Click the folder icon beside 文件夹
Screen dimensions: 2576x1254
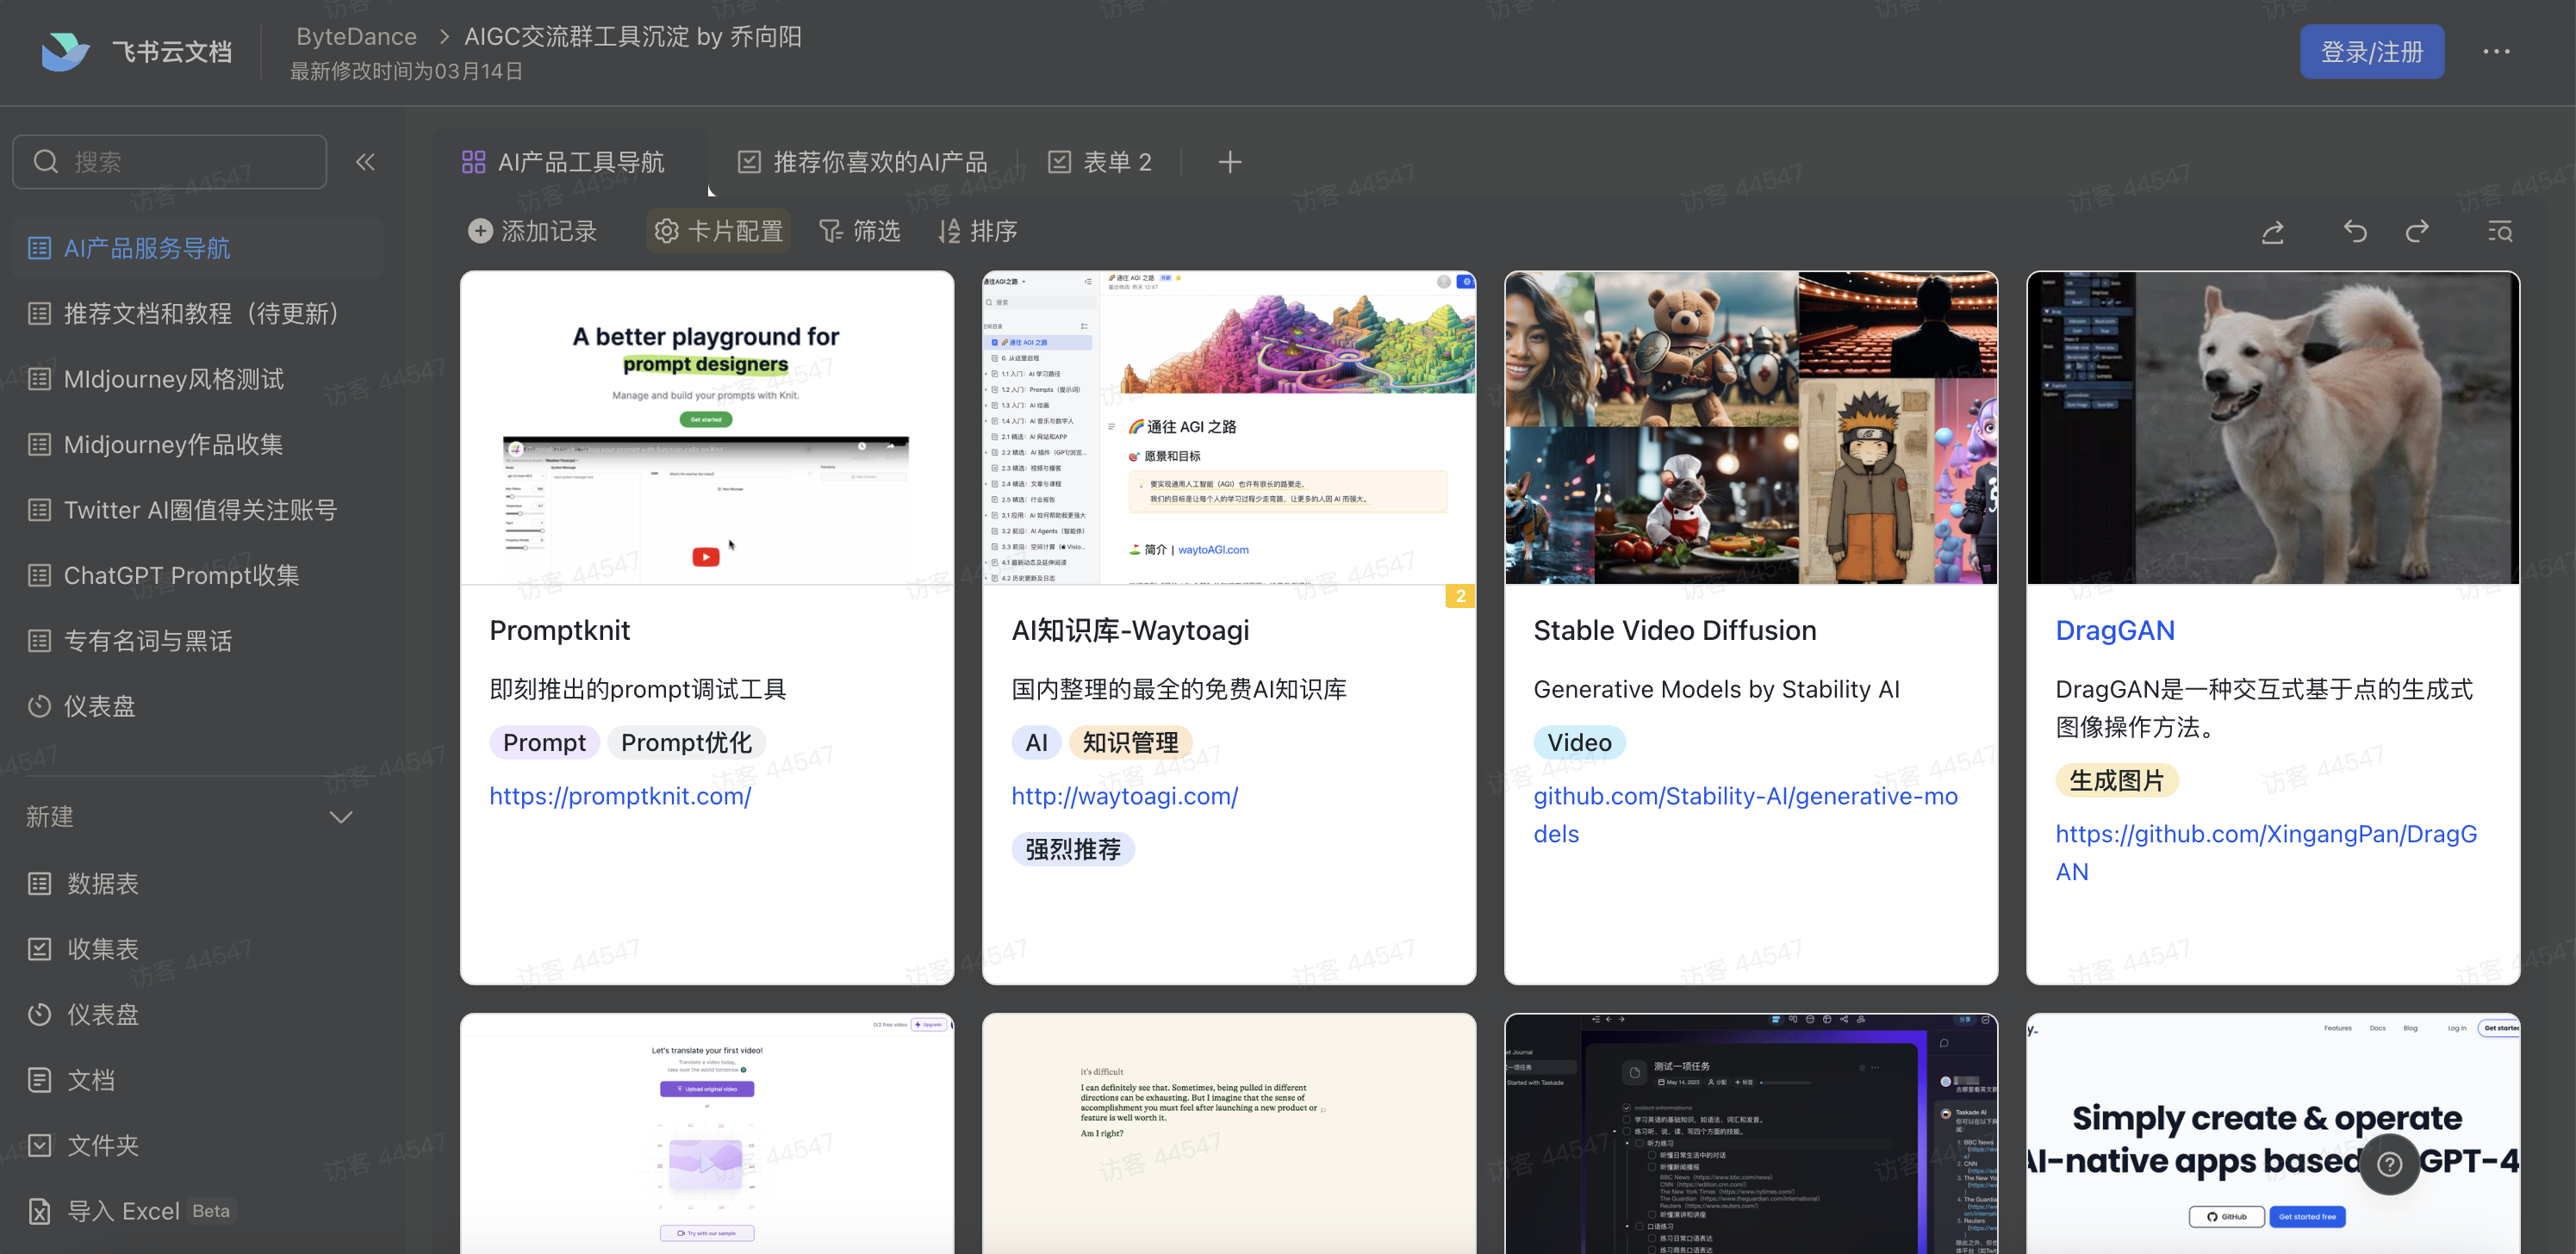39,1145
